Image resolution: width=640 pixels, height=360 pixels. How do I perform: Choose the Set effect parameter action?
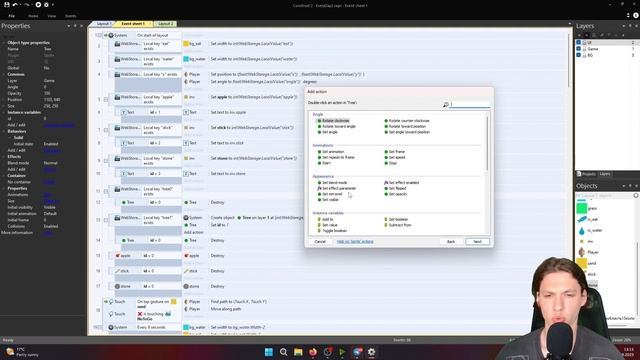click(x=337, y=189)
